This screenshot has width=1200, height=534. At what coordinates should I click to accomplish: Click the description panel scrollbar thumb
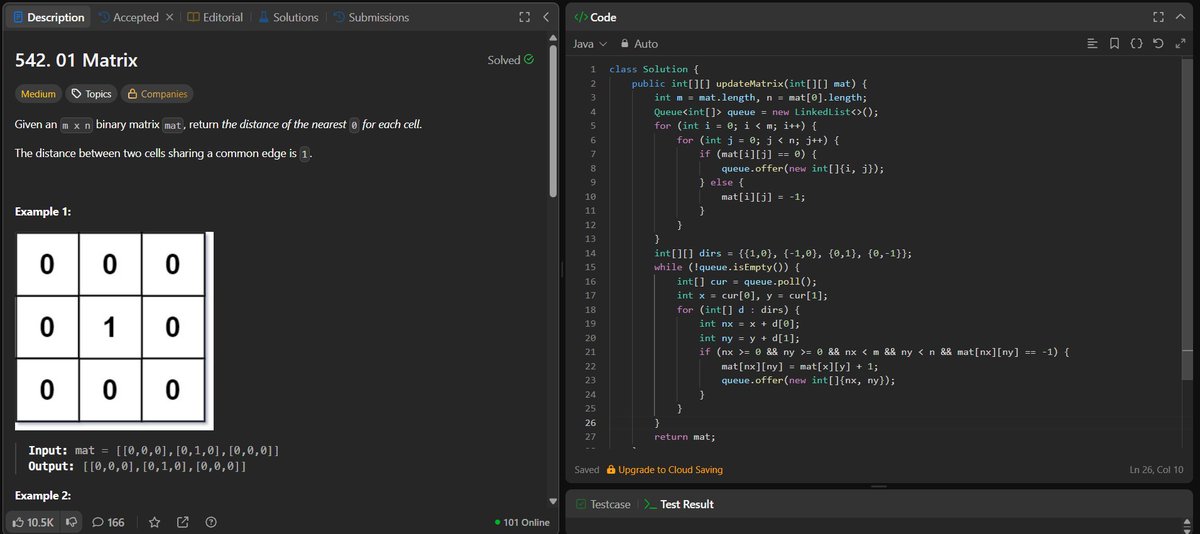pos(555,122)
